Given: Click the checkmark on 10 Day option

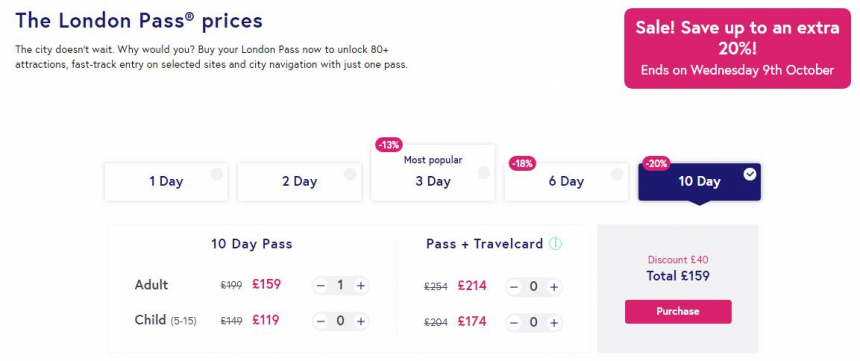Looking at the screenshot, I should [750, 174].
